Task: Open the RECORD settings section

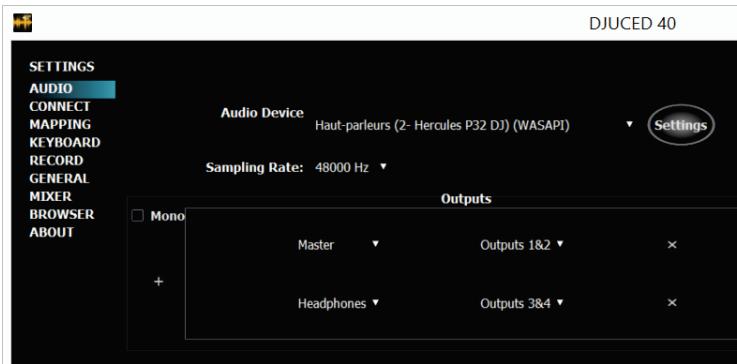Action: pos(56,161)
